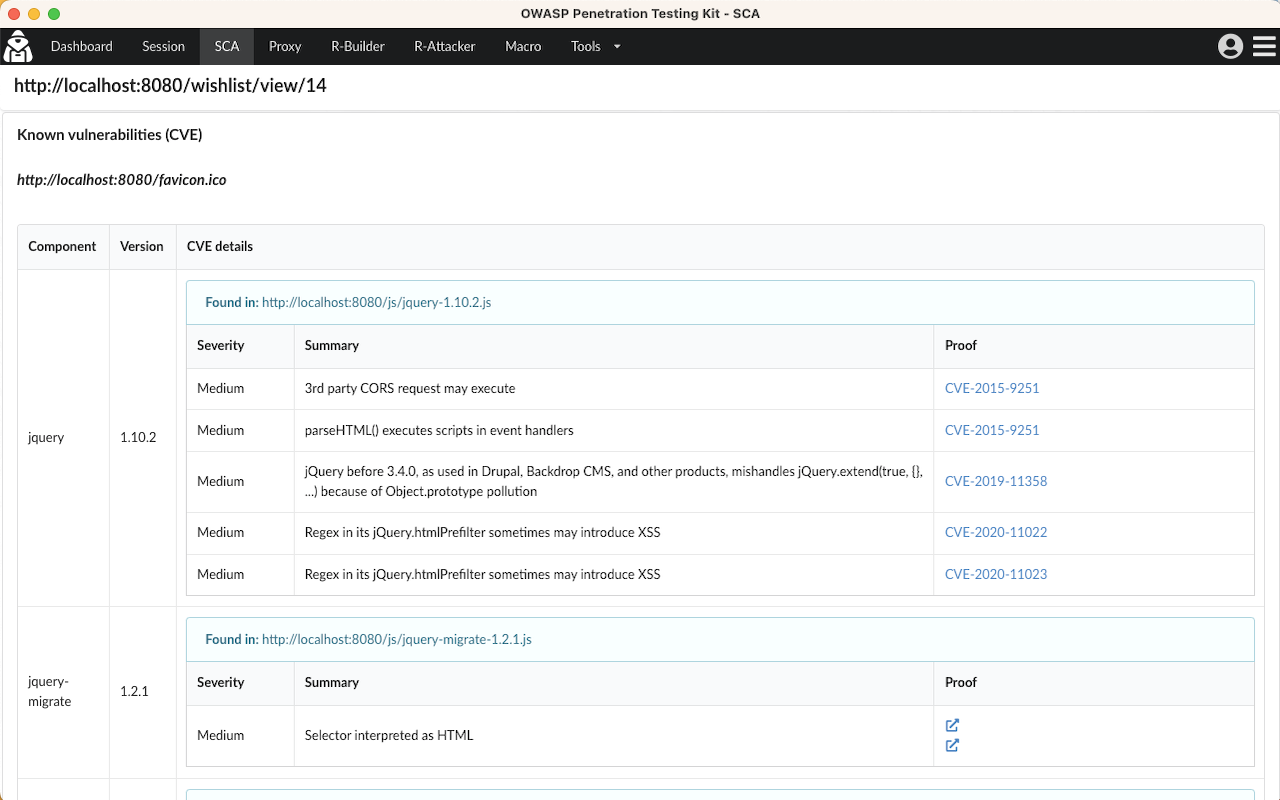This screenshot has width=1280, height=800.
Task: Open the user profile icon
Action: [1231, 46]
